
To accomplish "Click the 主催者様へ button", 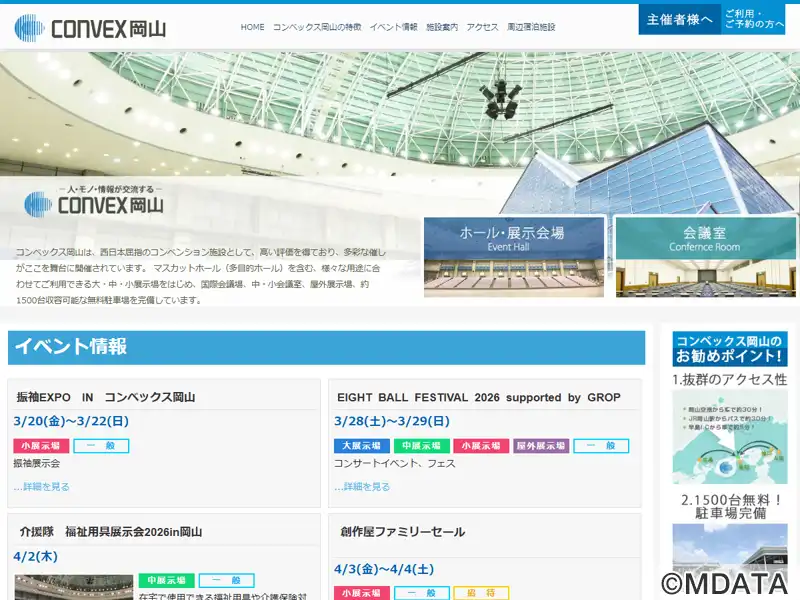I will point(680,19).
